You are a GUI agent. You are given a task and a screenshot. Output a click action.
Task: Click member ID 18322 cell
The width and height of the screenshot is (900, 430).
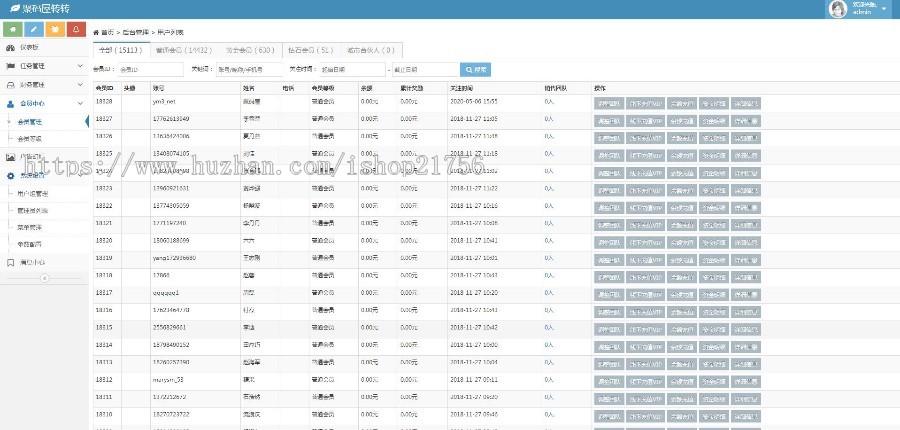(x=104, y=206)
